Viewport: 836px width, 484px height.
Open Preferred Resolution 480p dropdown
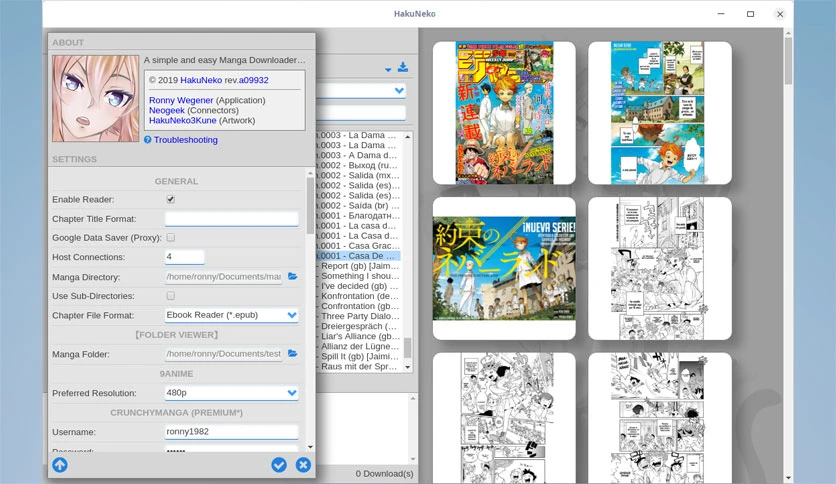(231, 393)
